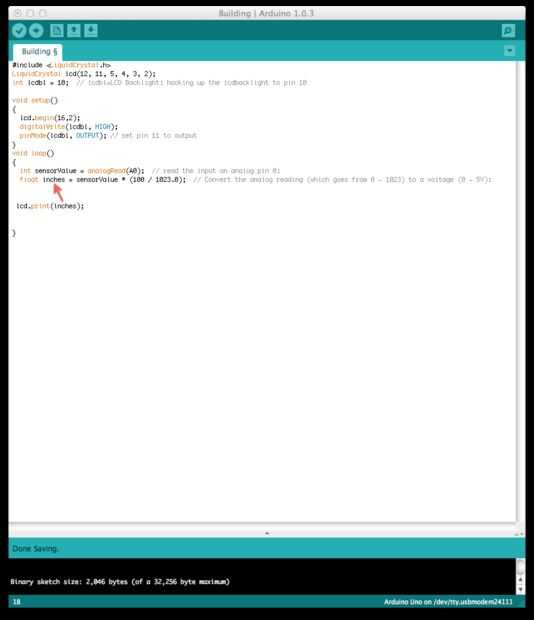The image size is (534, 620).
Task: Open a sketch using the Open icon
Action: click(x=74, y=30)
